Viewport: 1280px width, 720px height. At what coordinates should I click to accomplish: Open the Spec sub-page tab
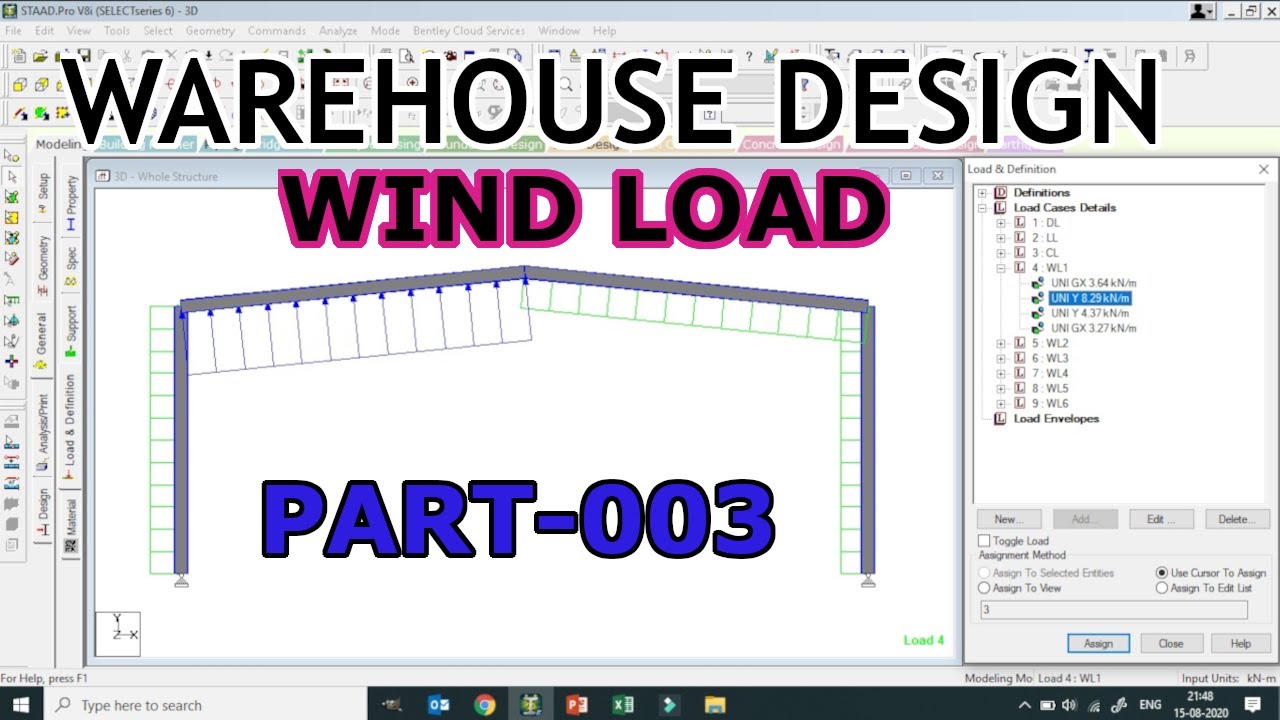(x=71, y=264)
